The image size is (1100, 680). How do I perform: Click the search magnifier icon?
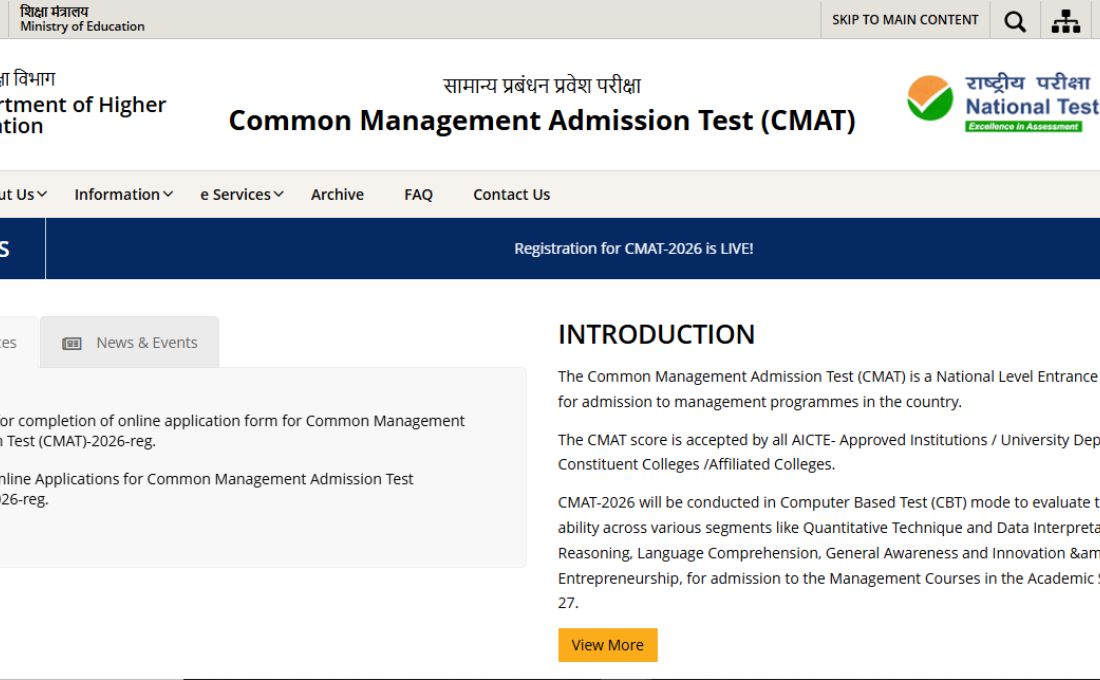click(1014, 19)
